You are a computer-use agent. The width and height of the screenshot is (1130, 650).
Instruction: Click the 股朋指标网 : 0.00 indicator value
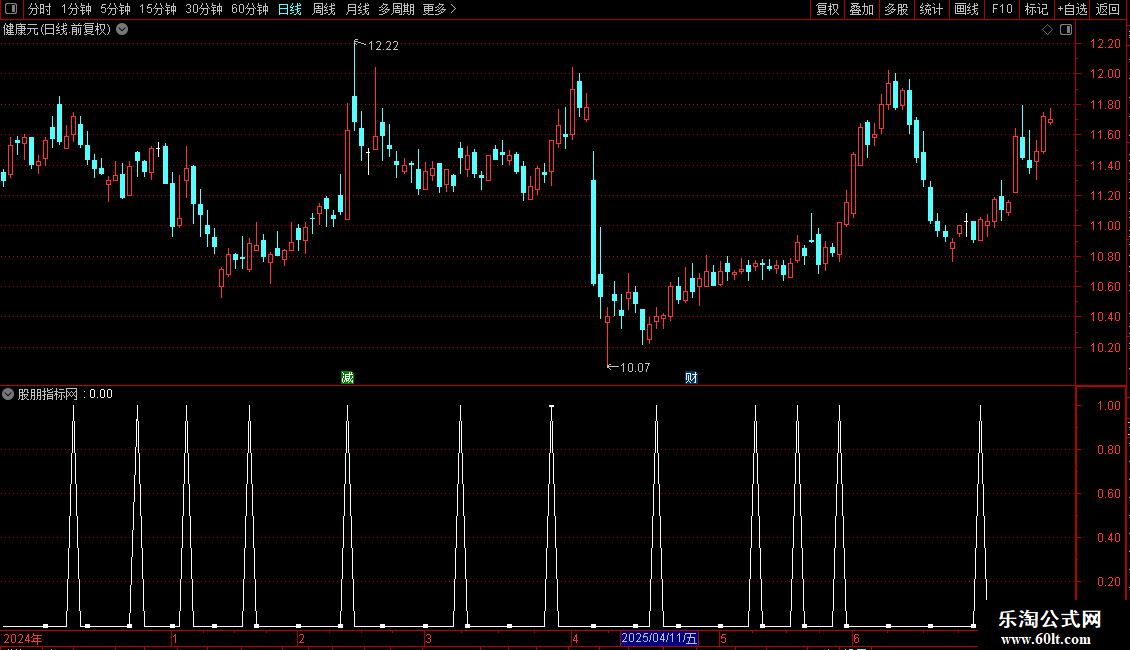pos(65,394)
